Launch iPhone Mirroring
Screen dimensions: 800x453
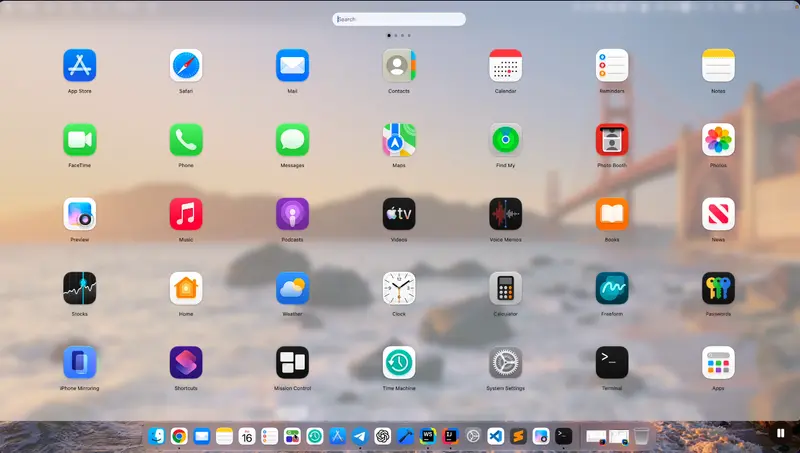pyautogui.click(x=80, y=363)
